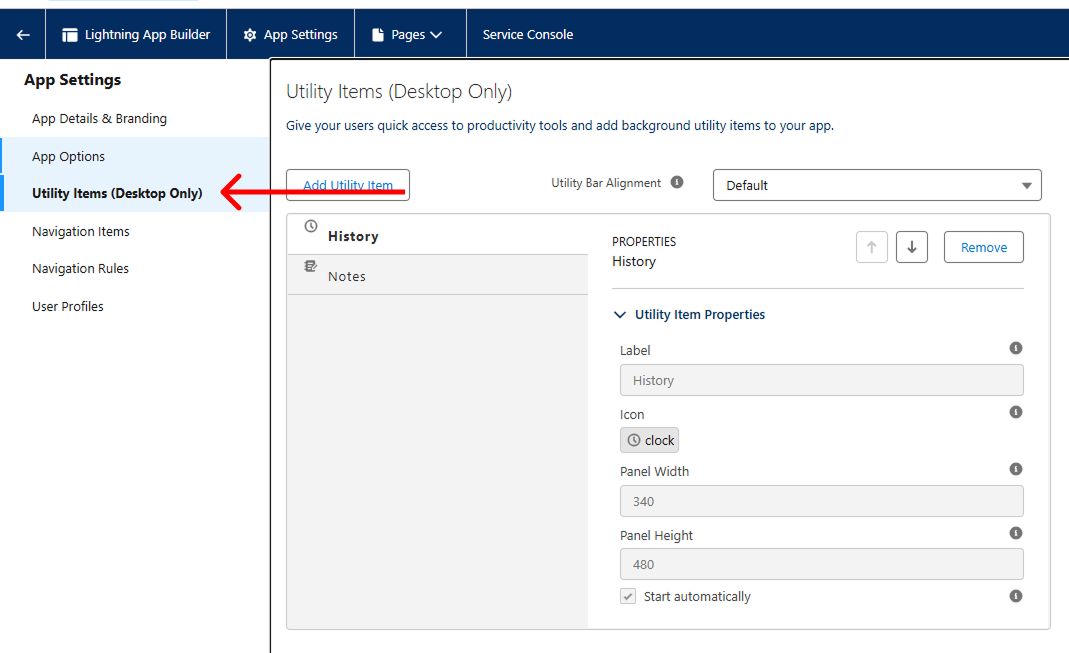1069x653 pixels.
Task: Click Service Console title
Action: coord(528,35)
